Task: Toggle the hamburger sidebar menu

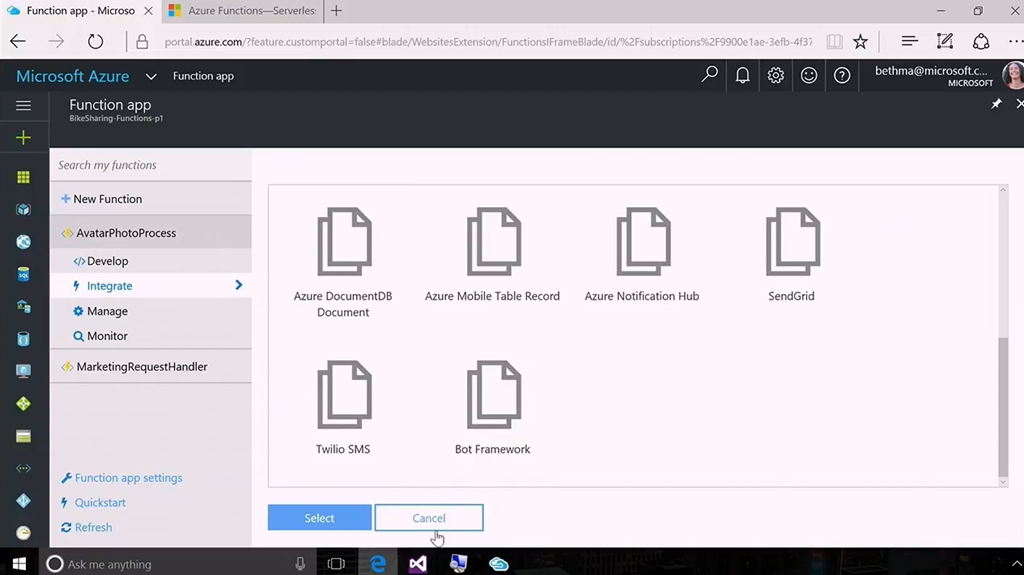Action: [x=23, y=105]
